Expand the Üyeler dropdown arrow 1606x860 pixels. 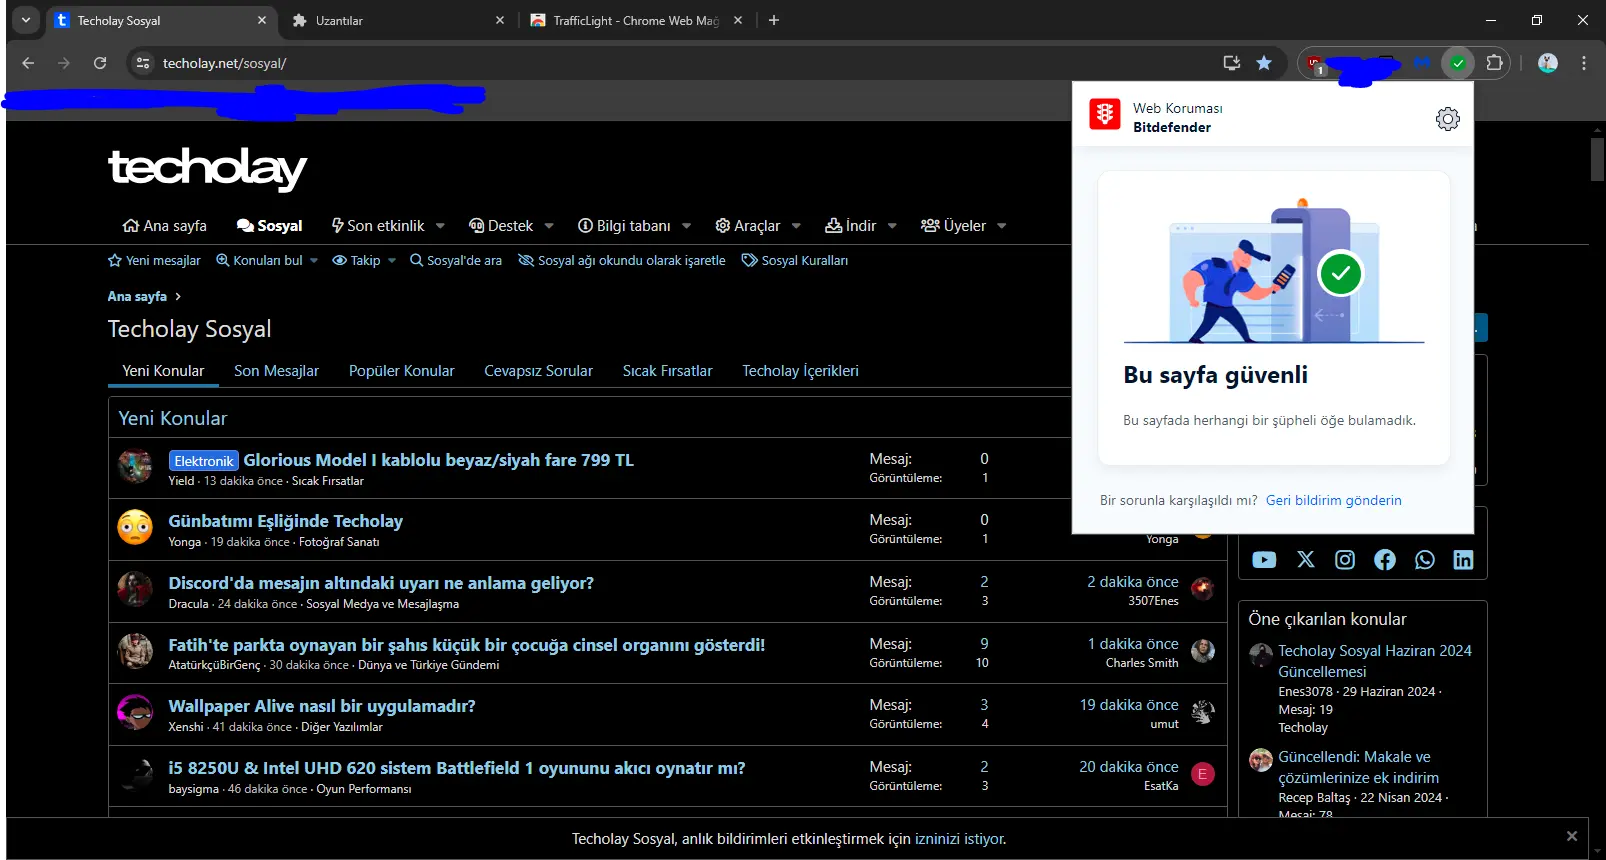[x=1002, y=226]
